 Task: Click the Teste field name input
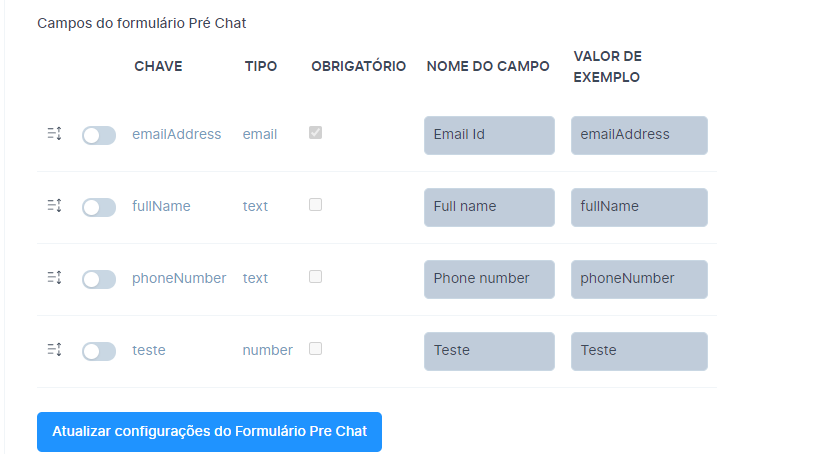(489, 351)
